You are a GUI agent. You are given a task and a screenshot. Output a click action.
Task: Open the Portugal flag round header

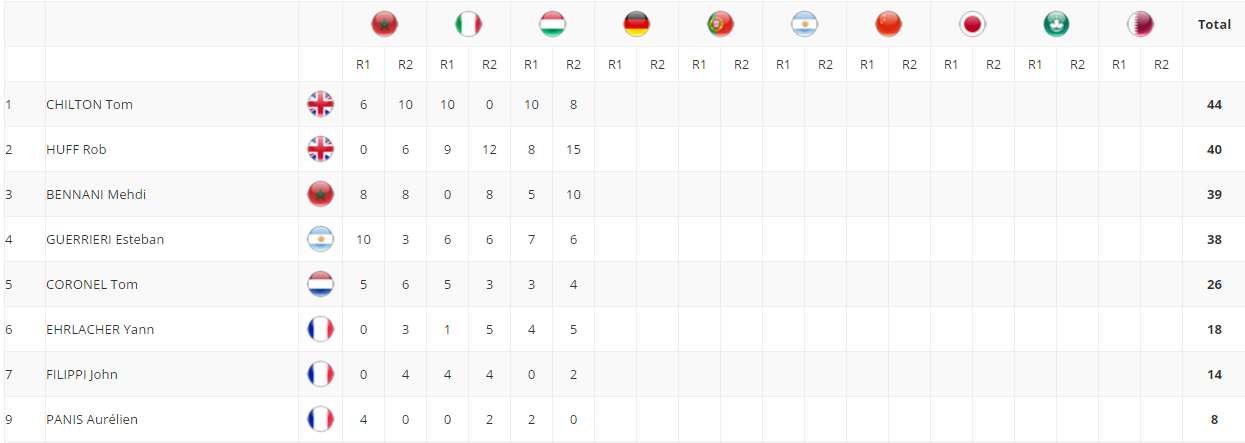pyautogui.click(x=720, y=24)
